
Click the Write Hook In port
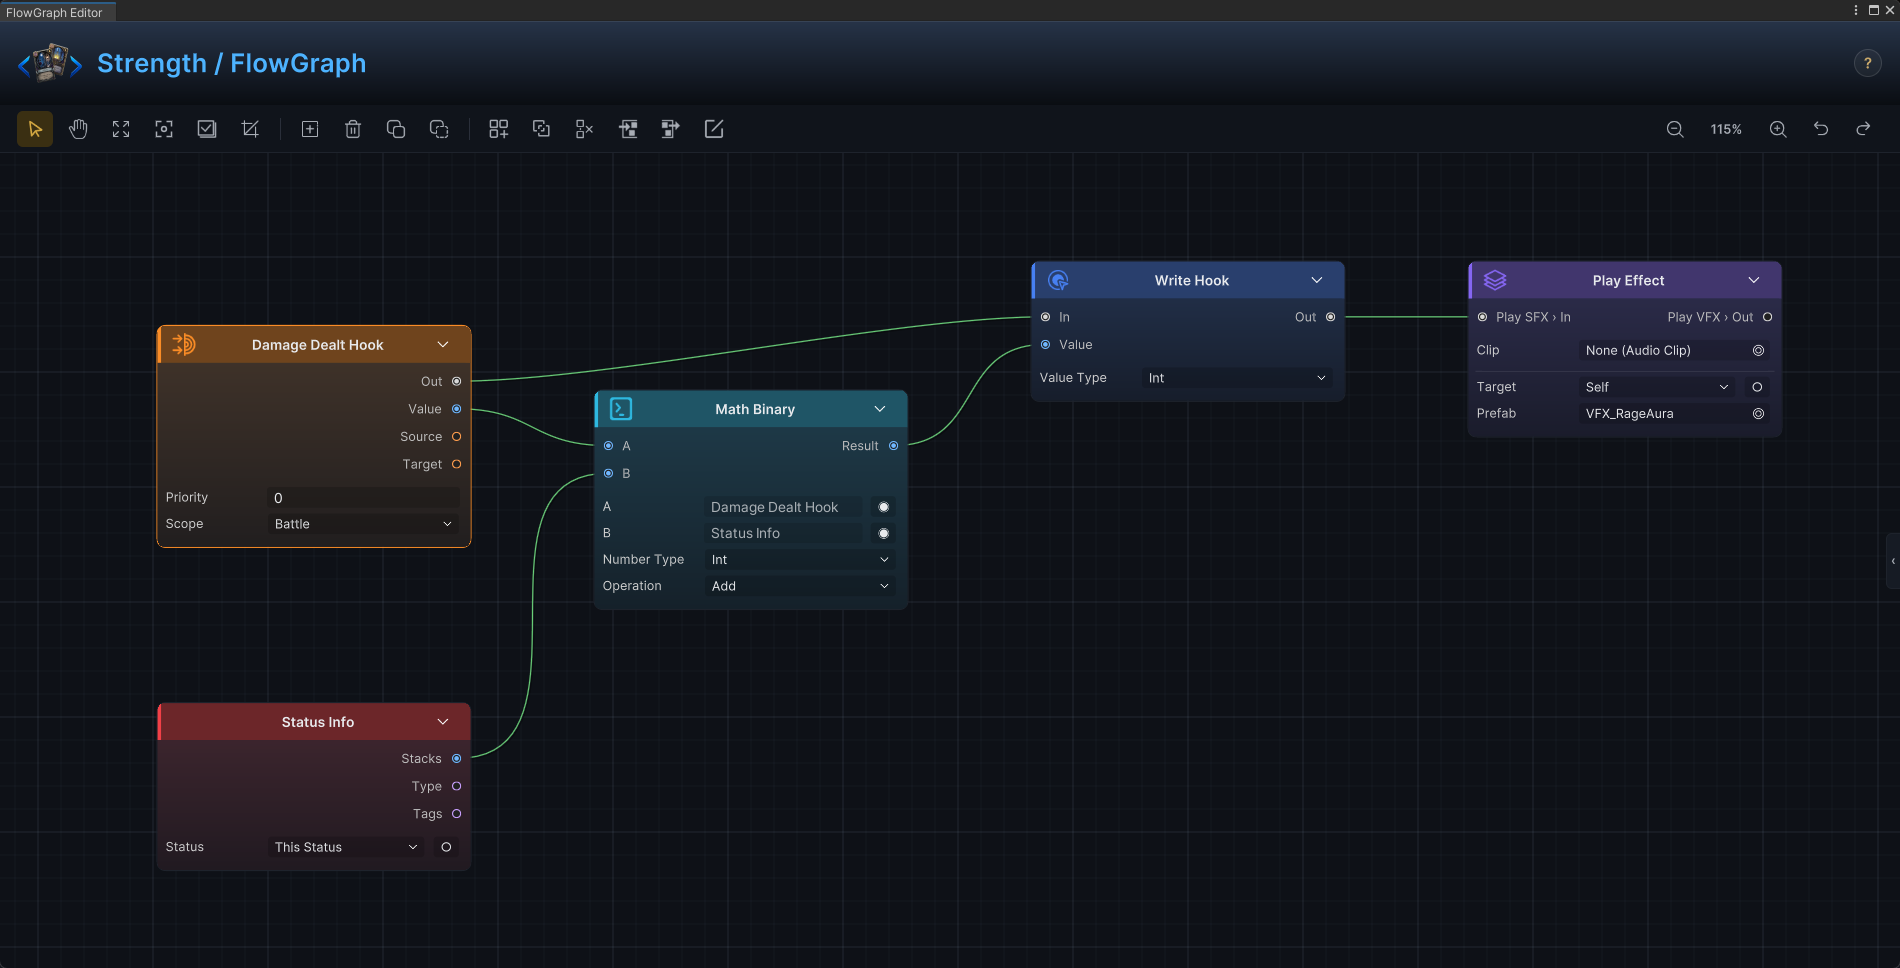point(1046,317)
